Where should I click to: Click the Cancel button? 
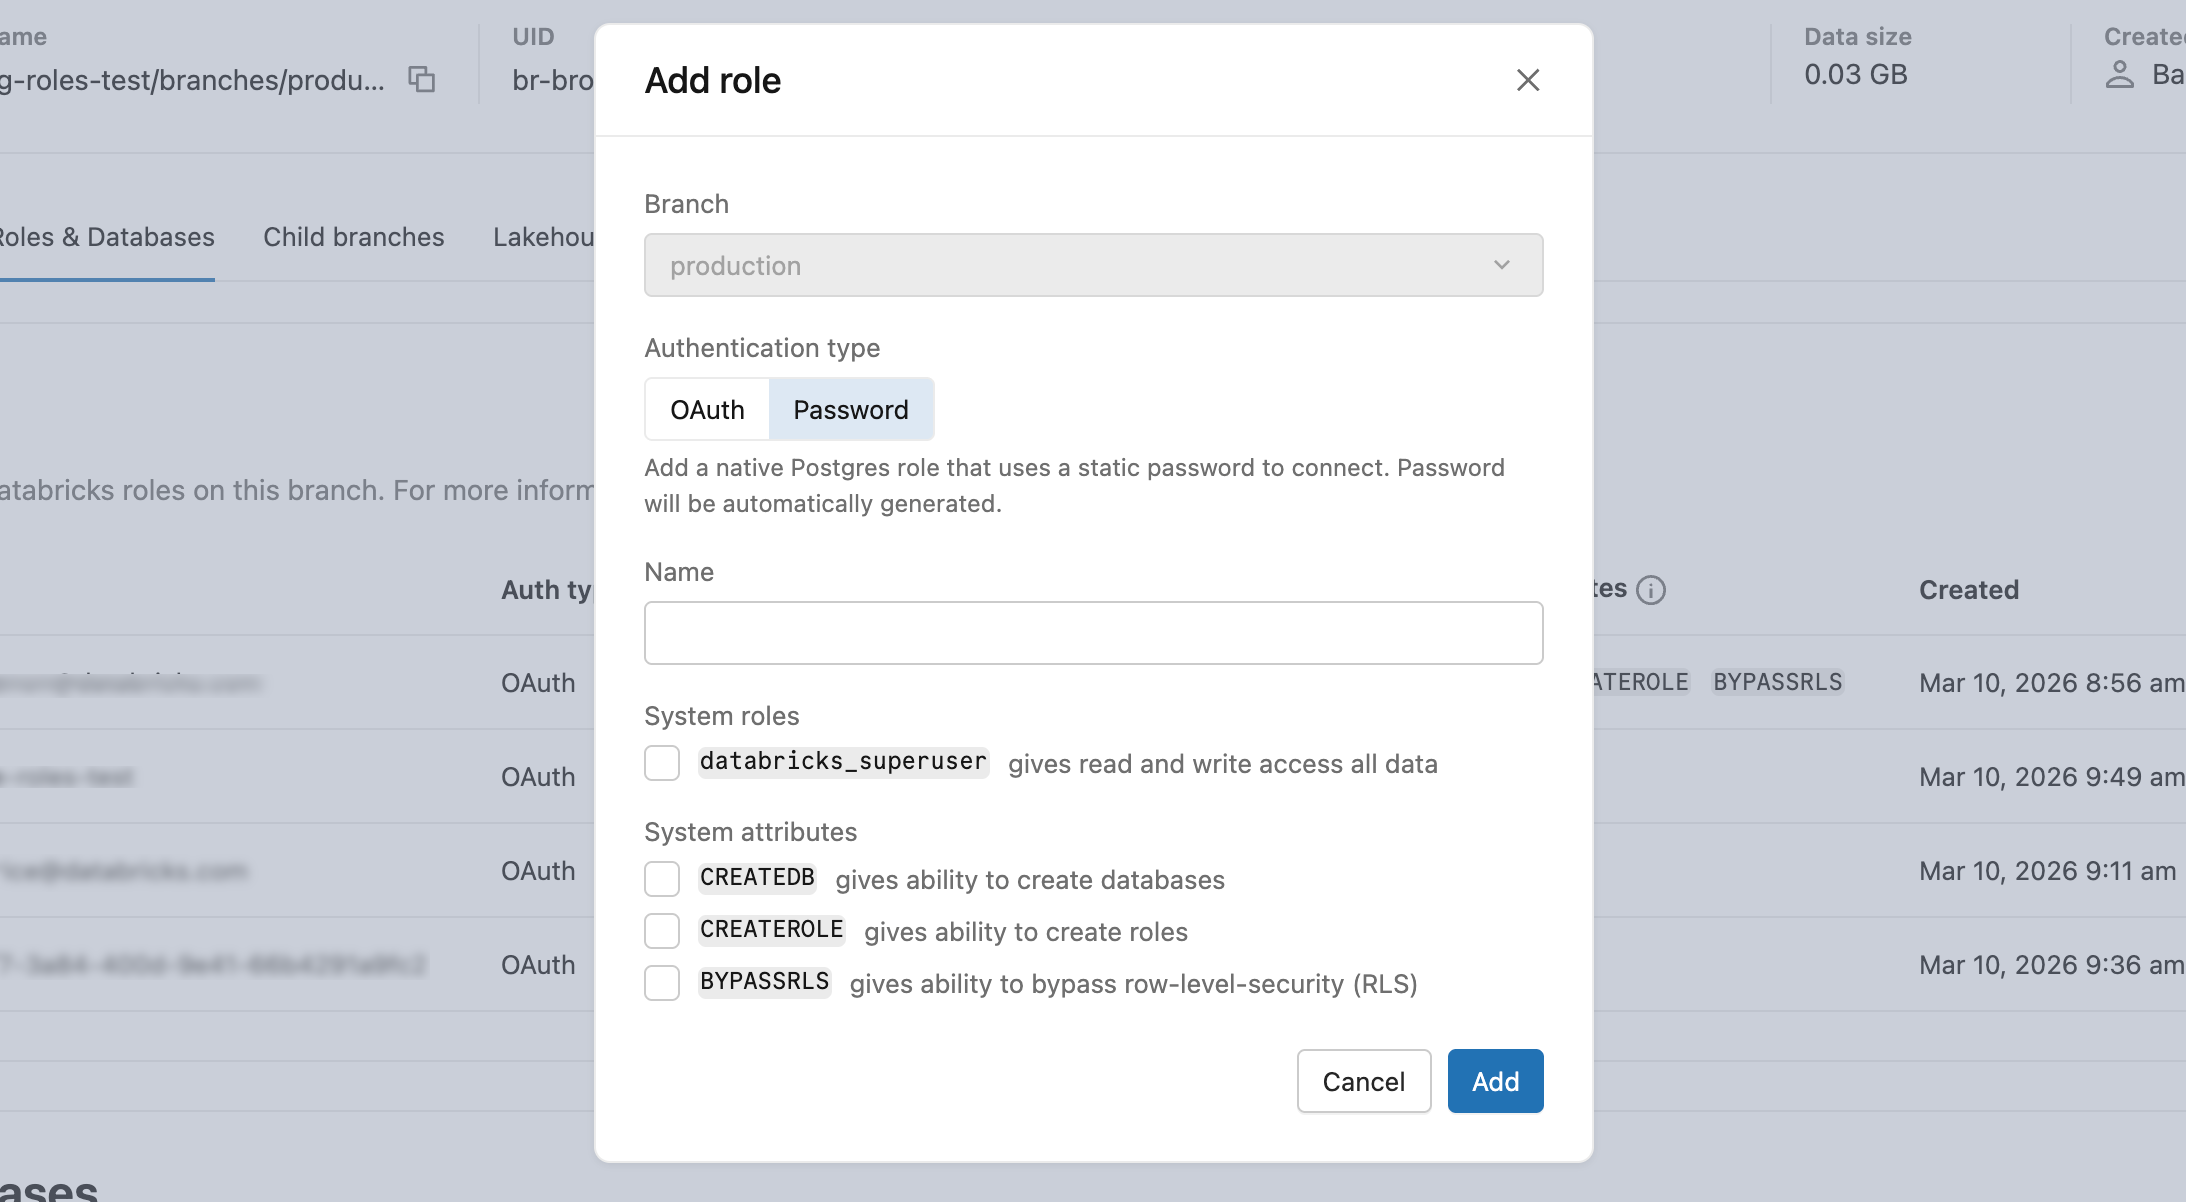(1364, 1081)
